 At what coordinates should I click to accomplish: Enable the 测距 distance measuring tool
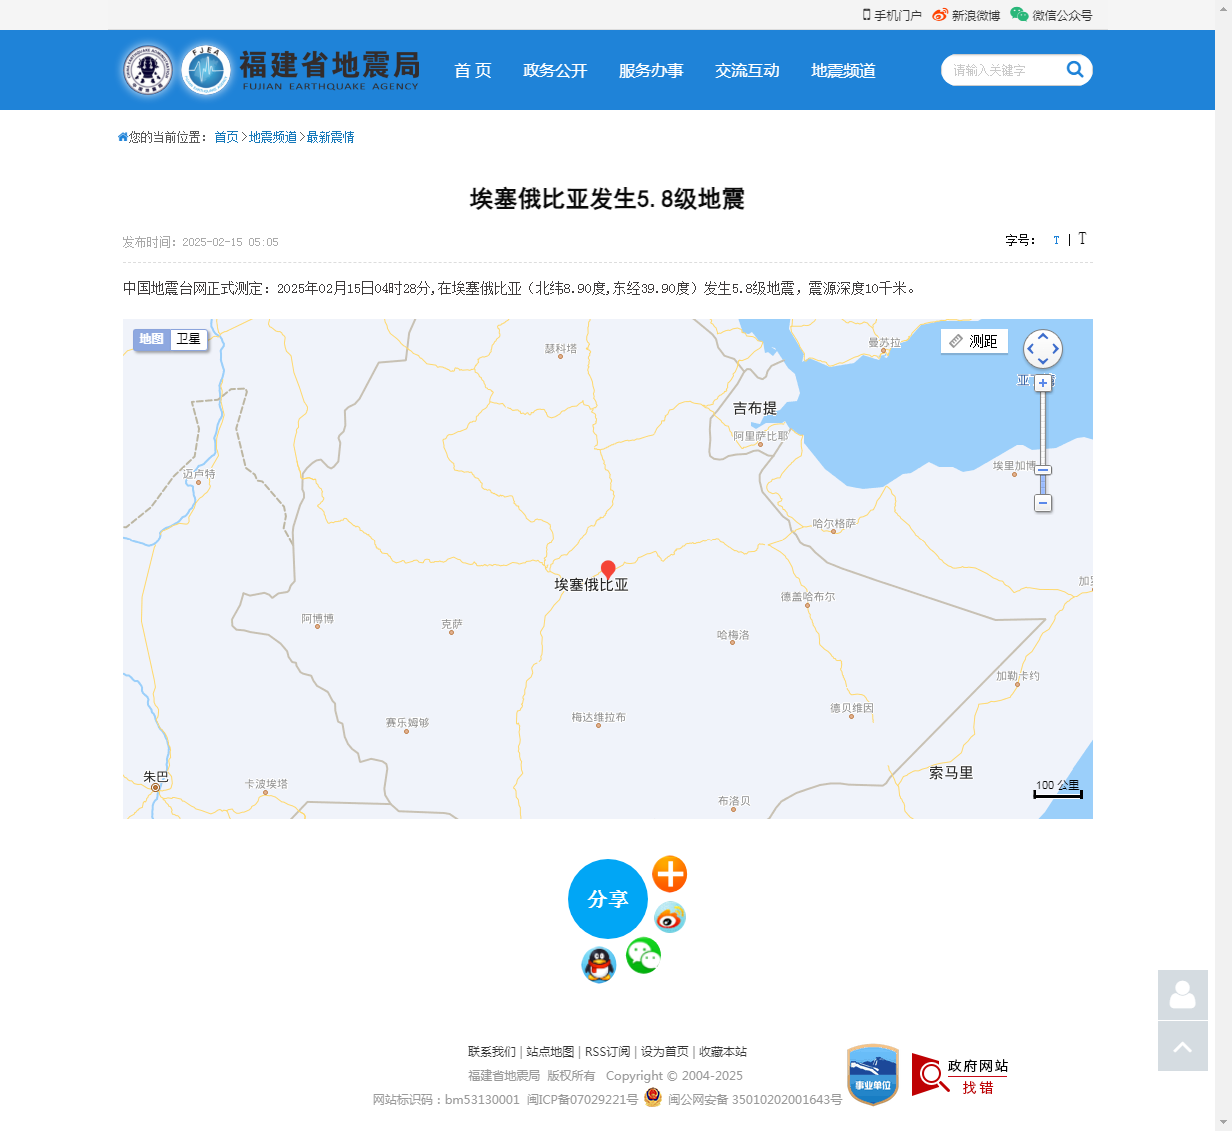(x=973, y=341)
